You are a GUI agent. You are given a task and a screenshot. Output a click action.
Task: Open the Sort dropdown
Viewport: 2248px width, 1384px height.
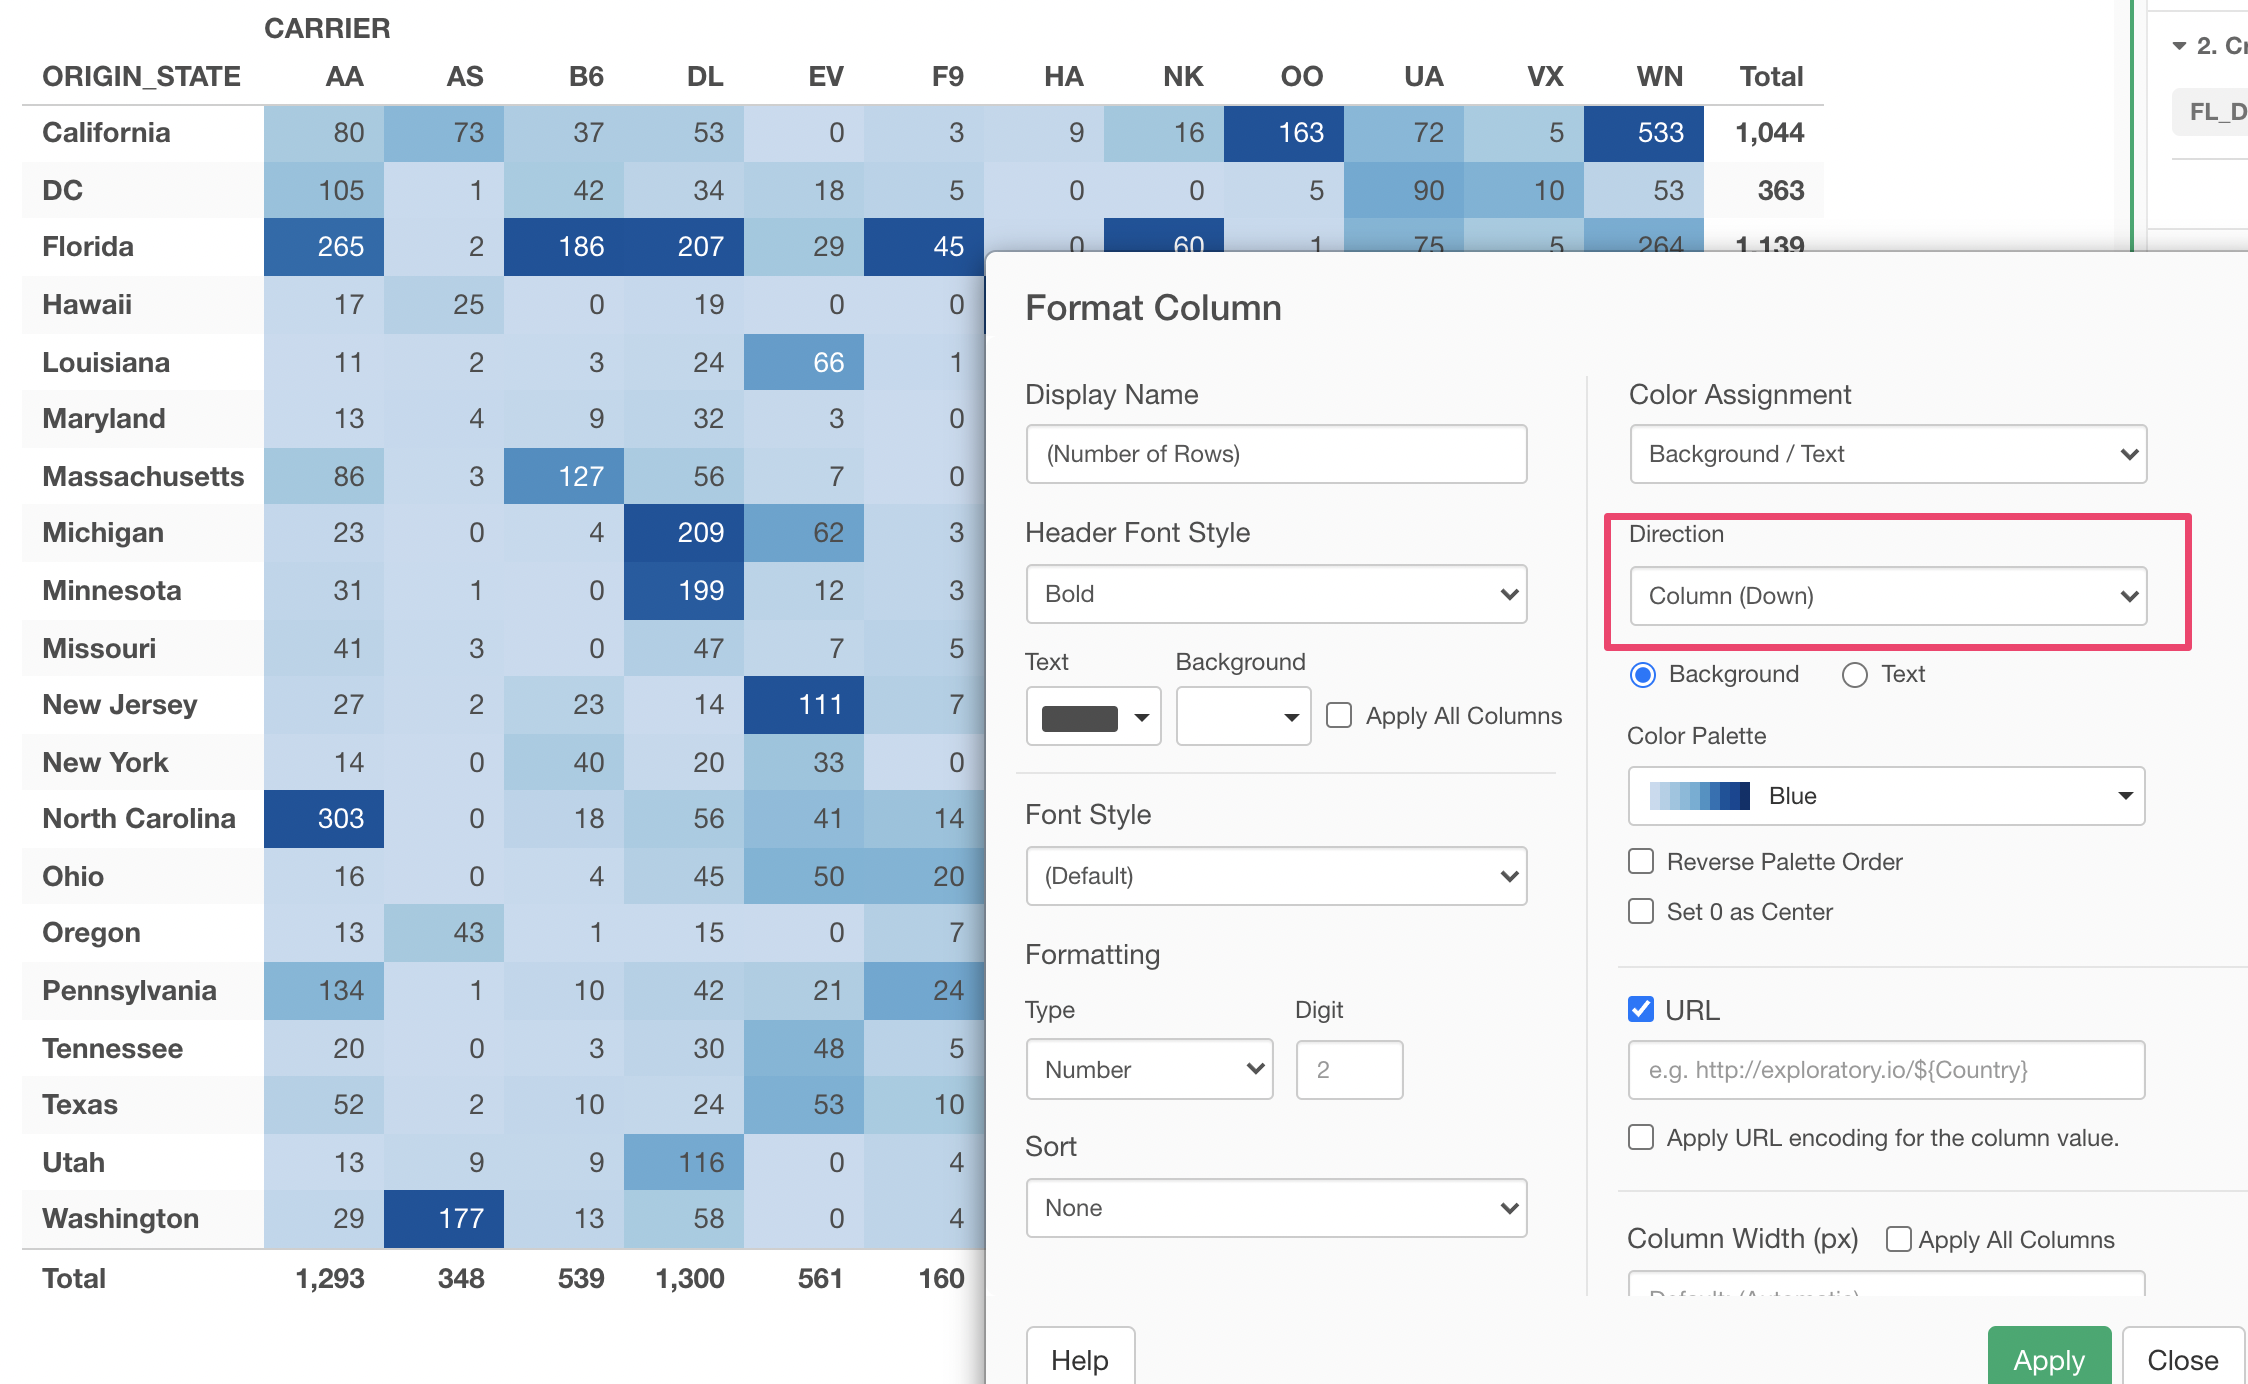point(1276,1208)
